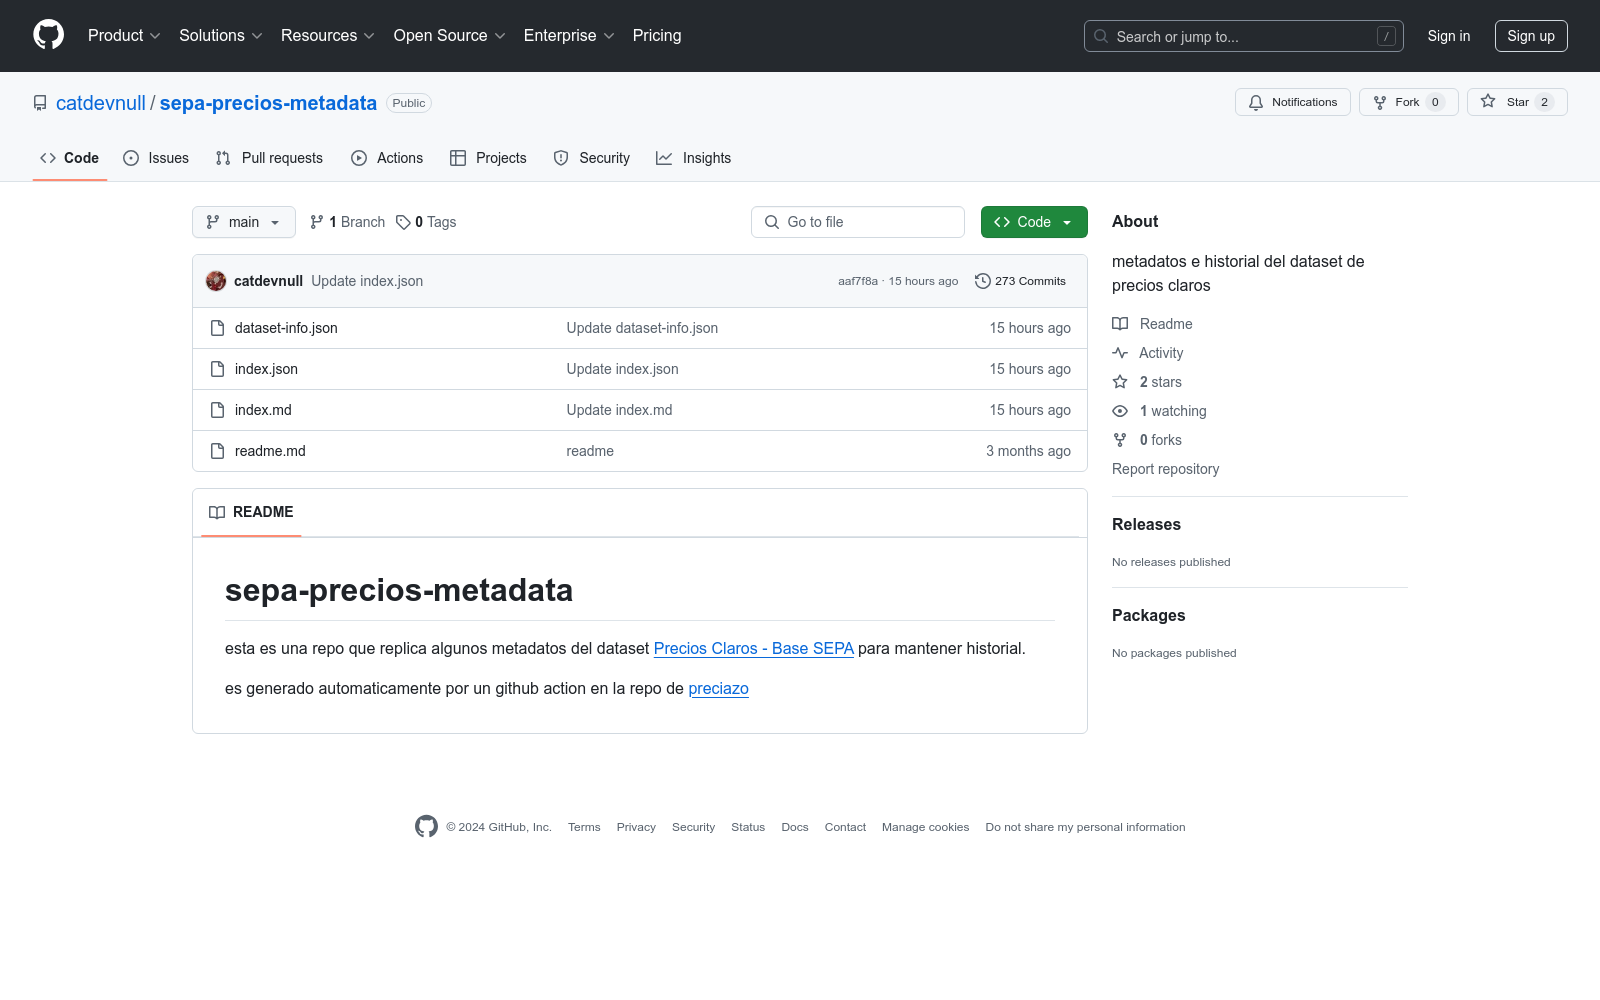Click the eye icon next to 1 watching
The image size is (1600, 1000).
point(1120,411)
